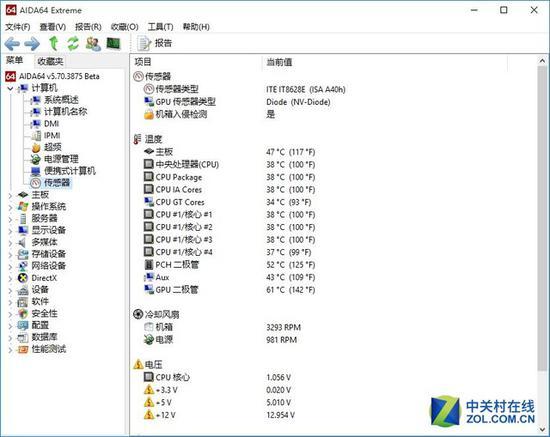The width and height of the screenshot is (550, 437).
Task: Collapse the 计算机 tree node
Action: 10,88
